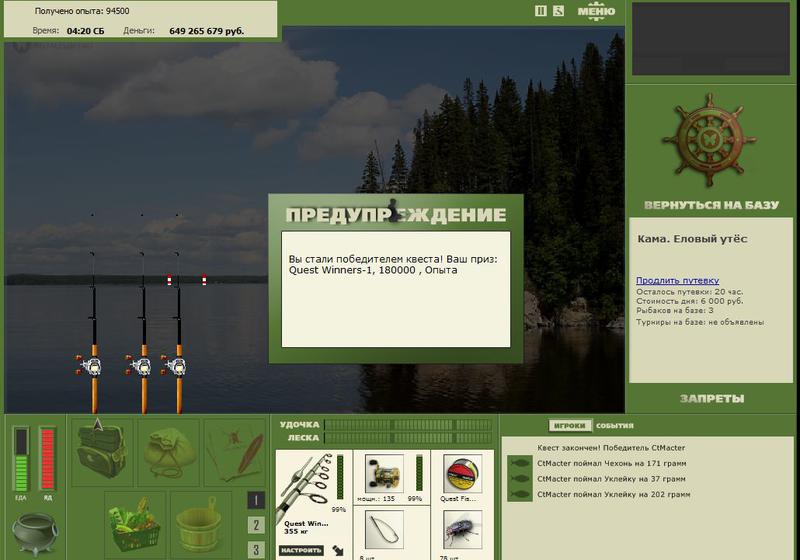This screenshot has height=560, width=800.
Task: Click the money value 649 265 679 руб.
Action: click(207, 31)
